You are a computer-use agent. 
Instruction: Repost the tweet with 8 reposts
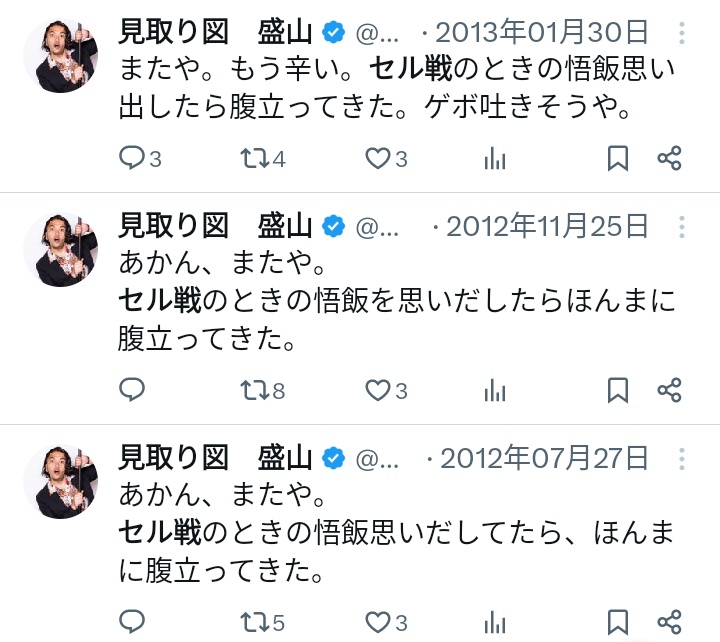255,390
